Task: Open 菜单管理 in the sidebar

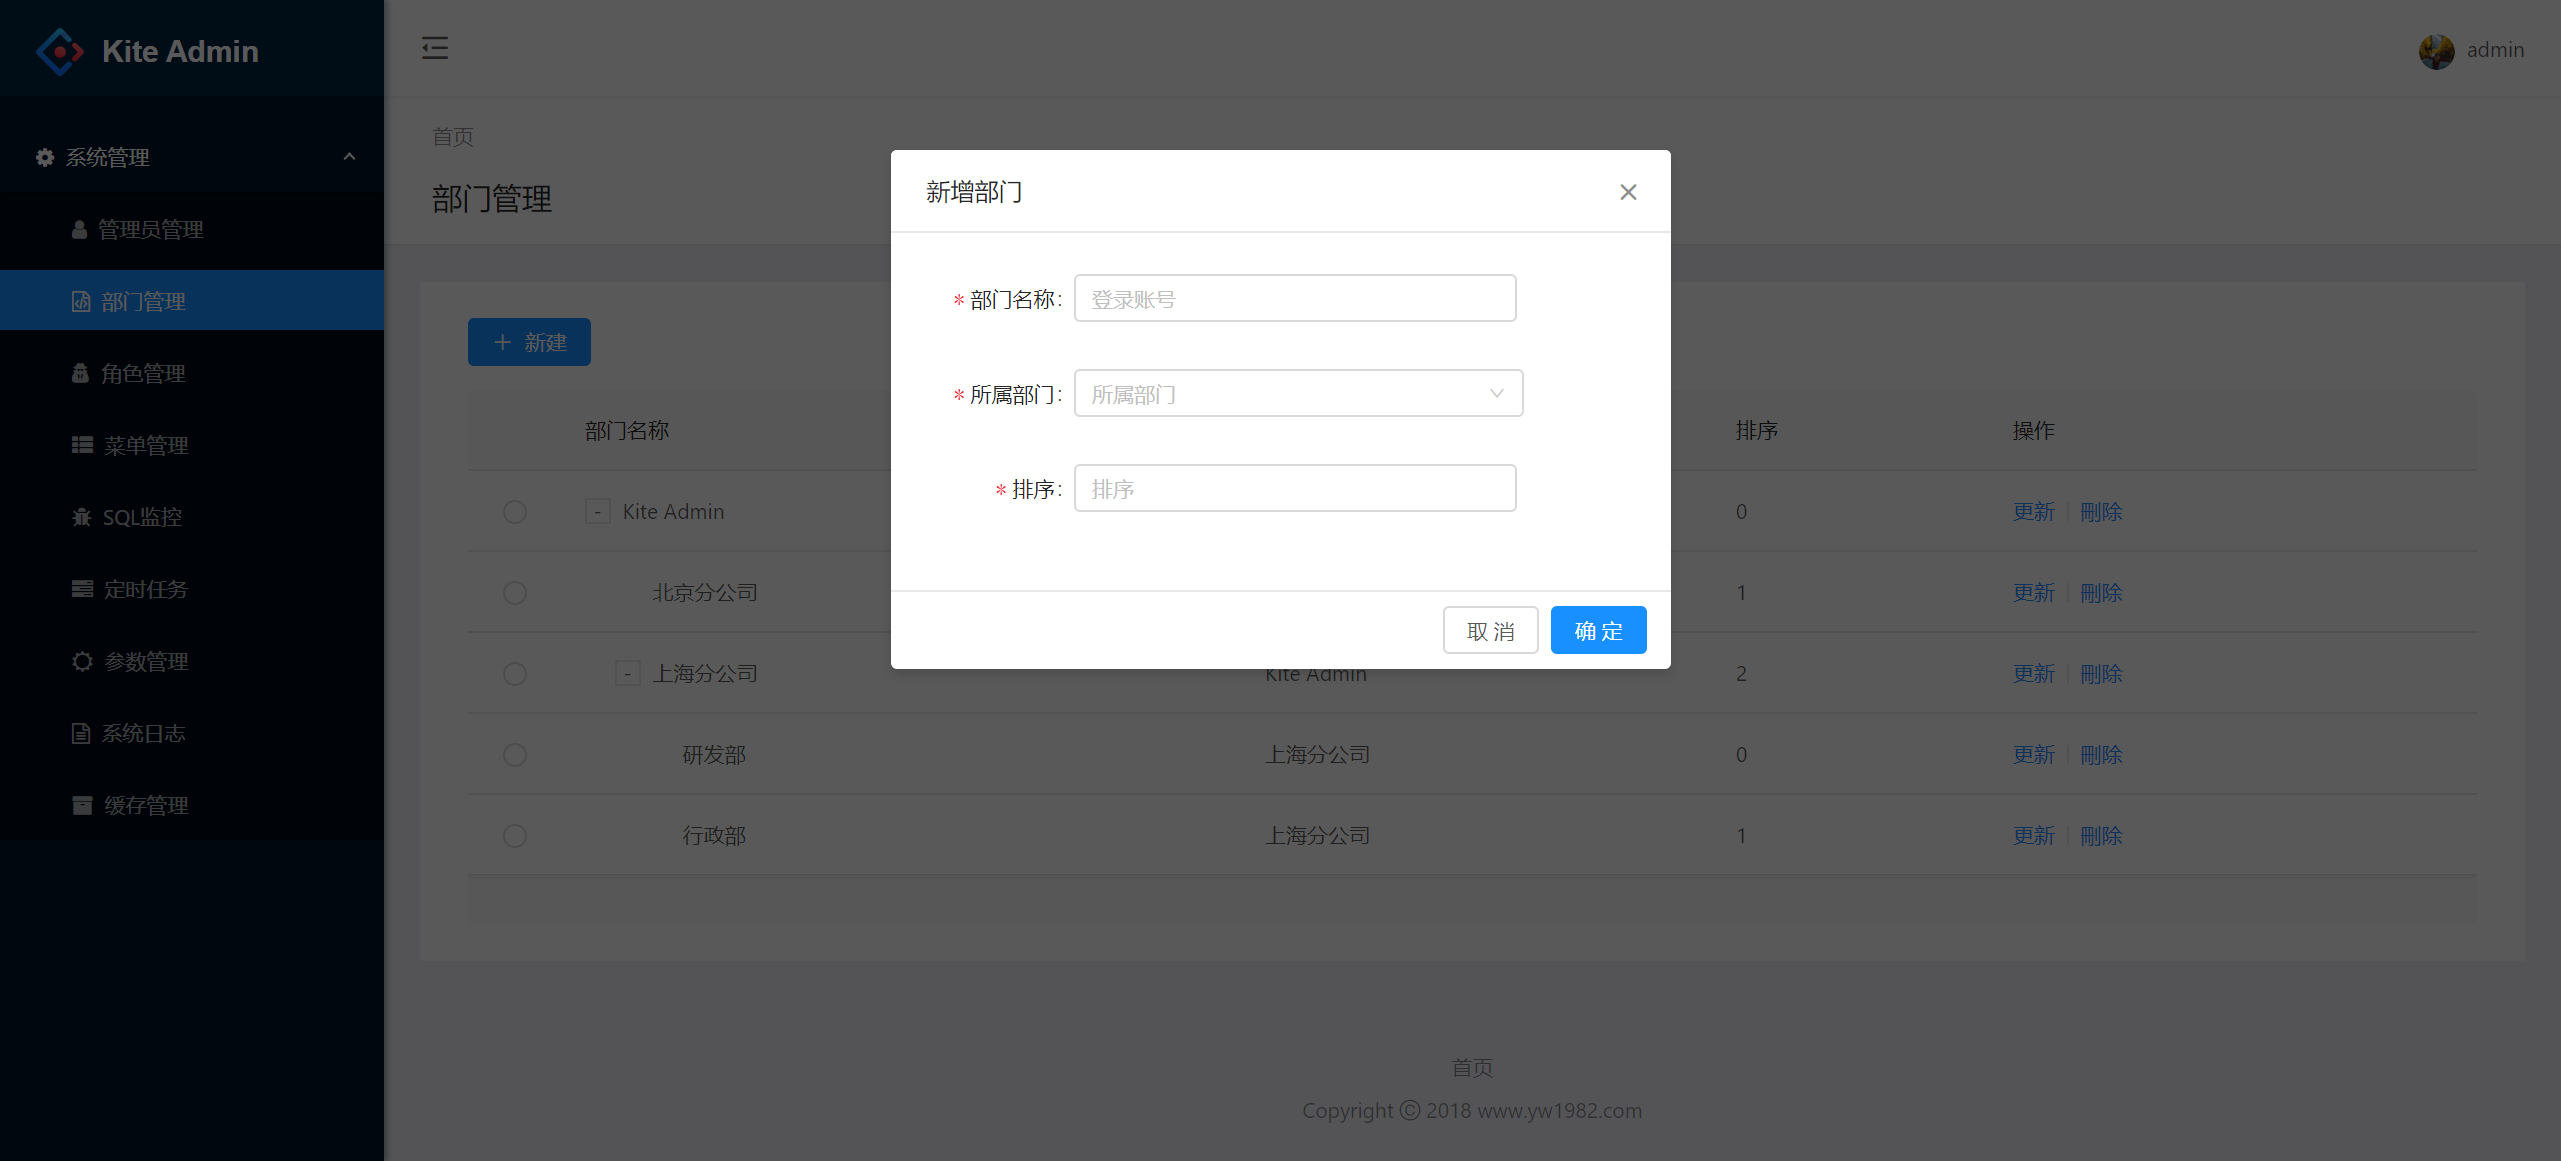Action: click(192, 445)
